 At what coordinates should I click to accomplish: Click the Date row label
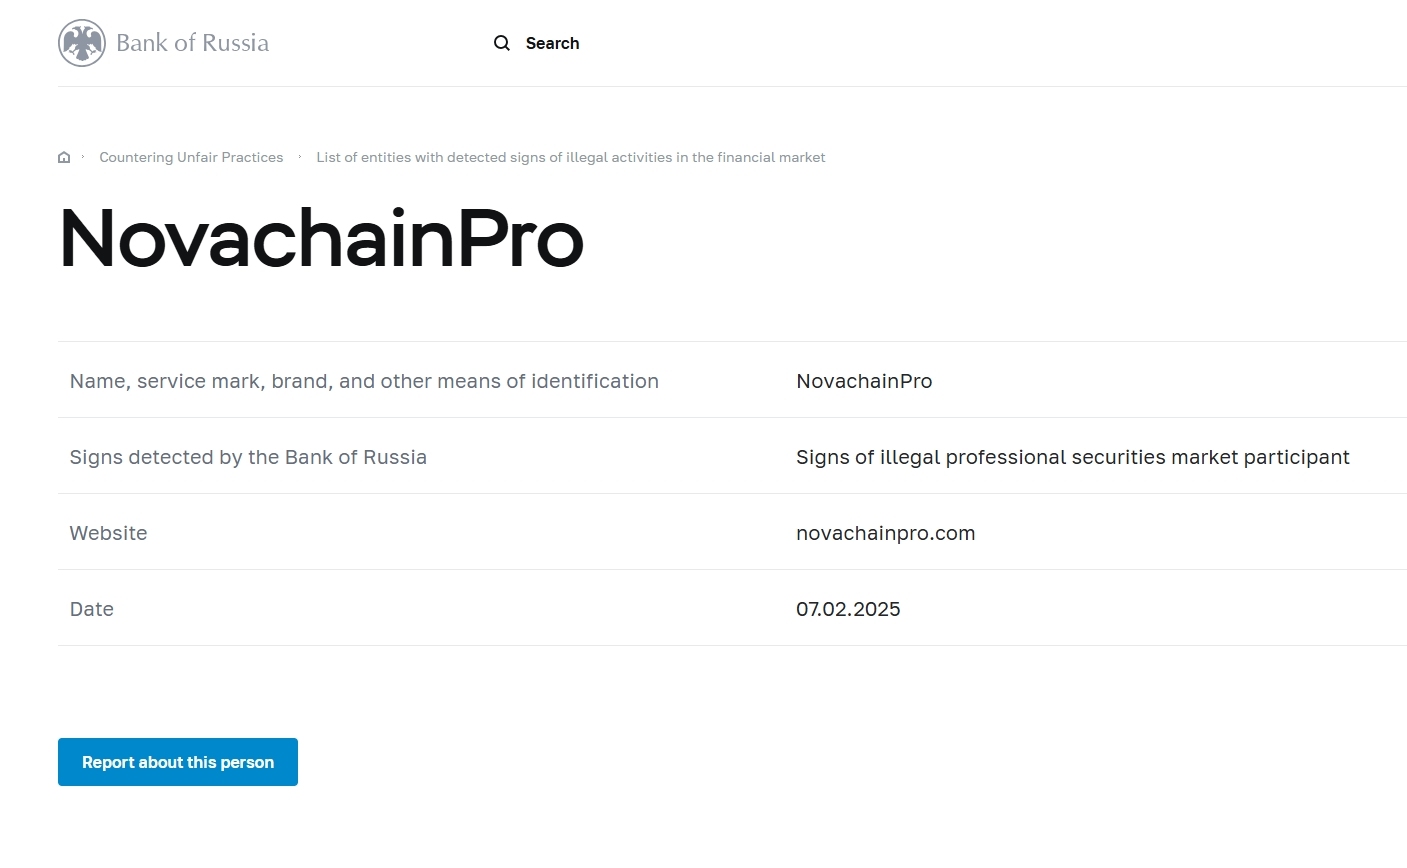pyautogui.click(x=92, y=609)
